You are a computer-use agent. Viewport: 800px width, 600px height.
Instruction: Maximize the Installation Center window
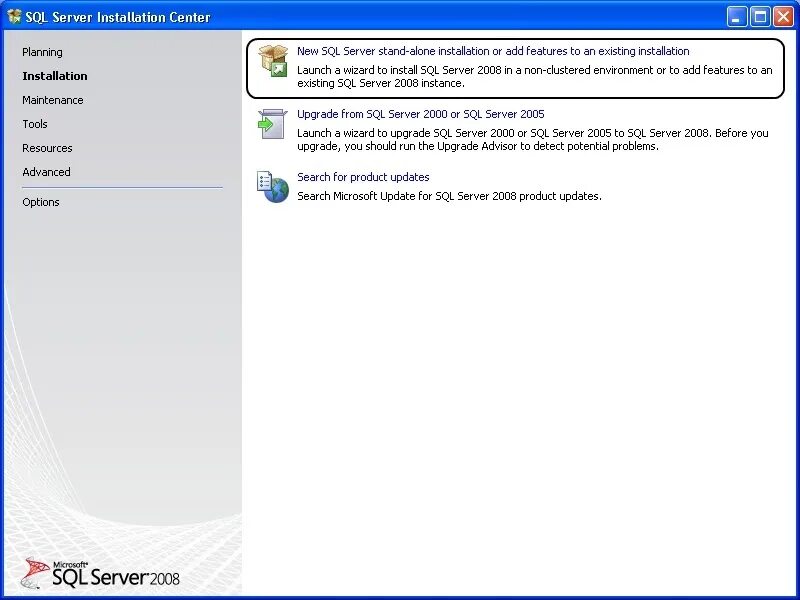coord(760,17)
